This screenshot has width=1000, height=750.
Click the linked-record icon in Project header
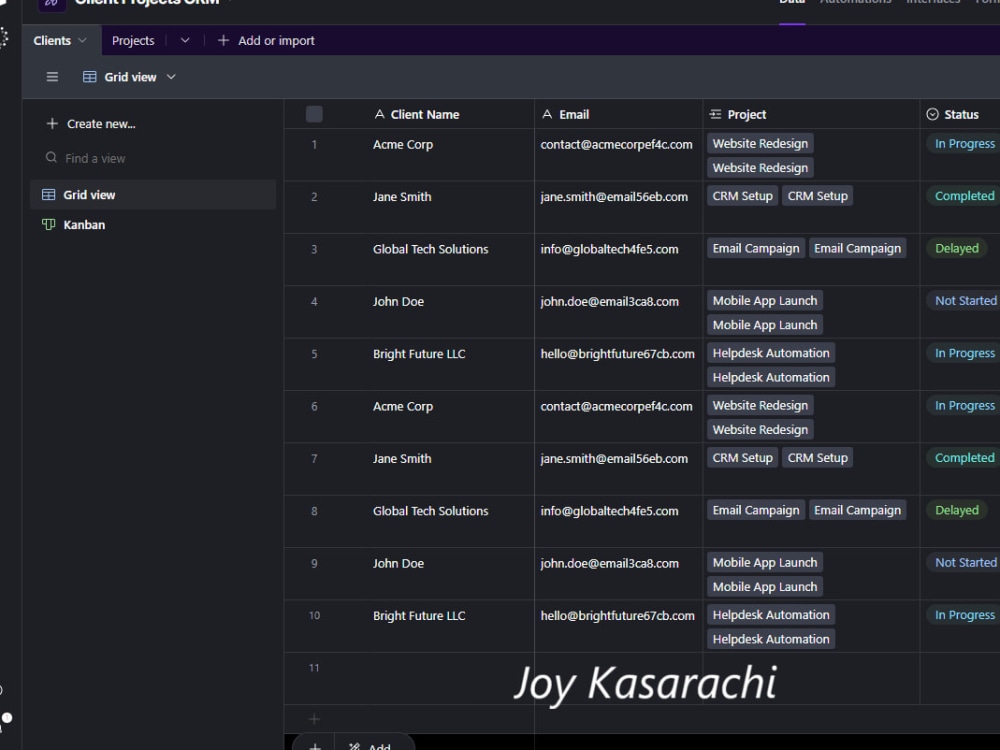[716, 114]
